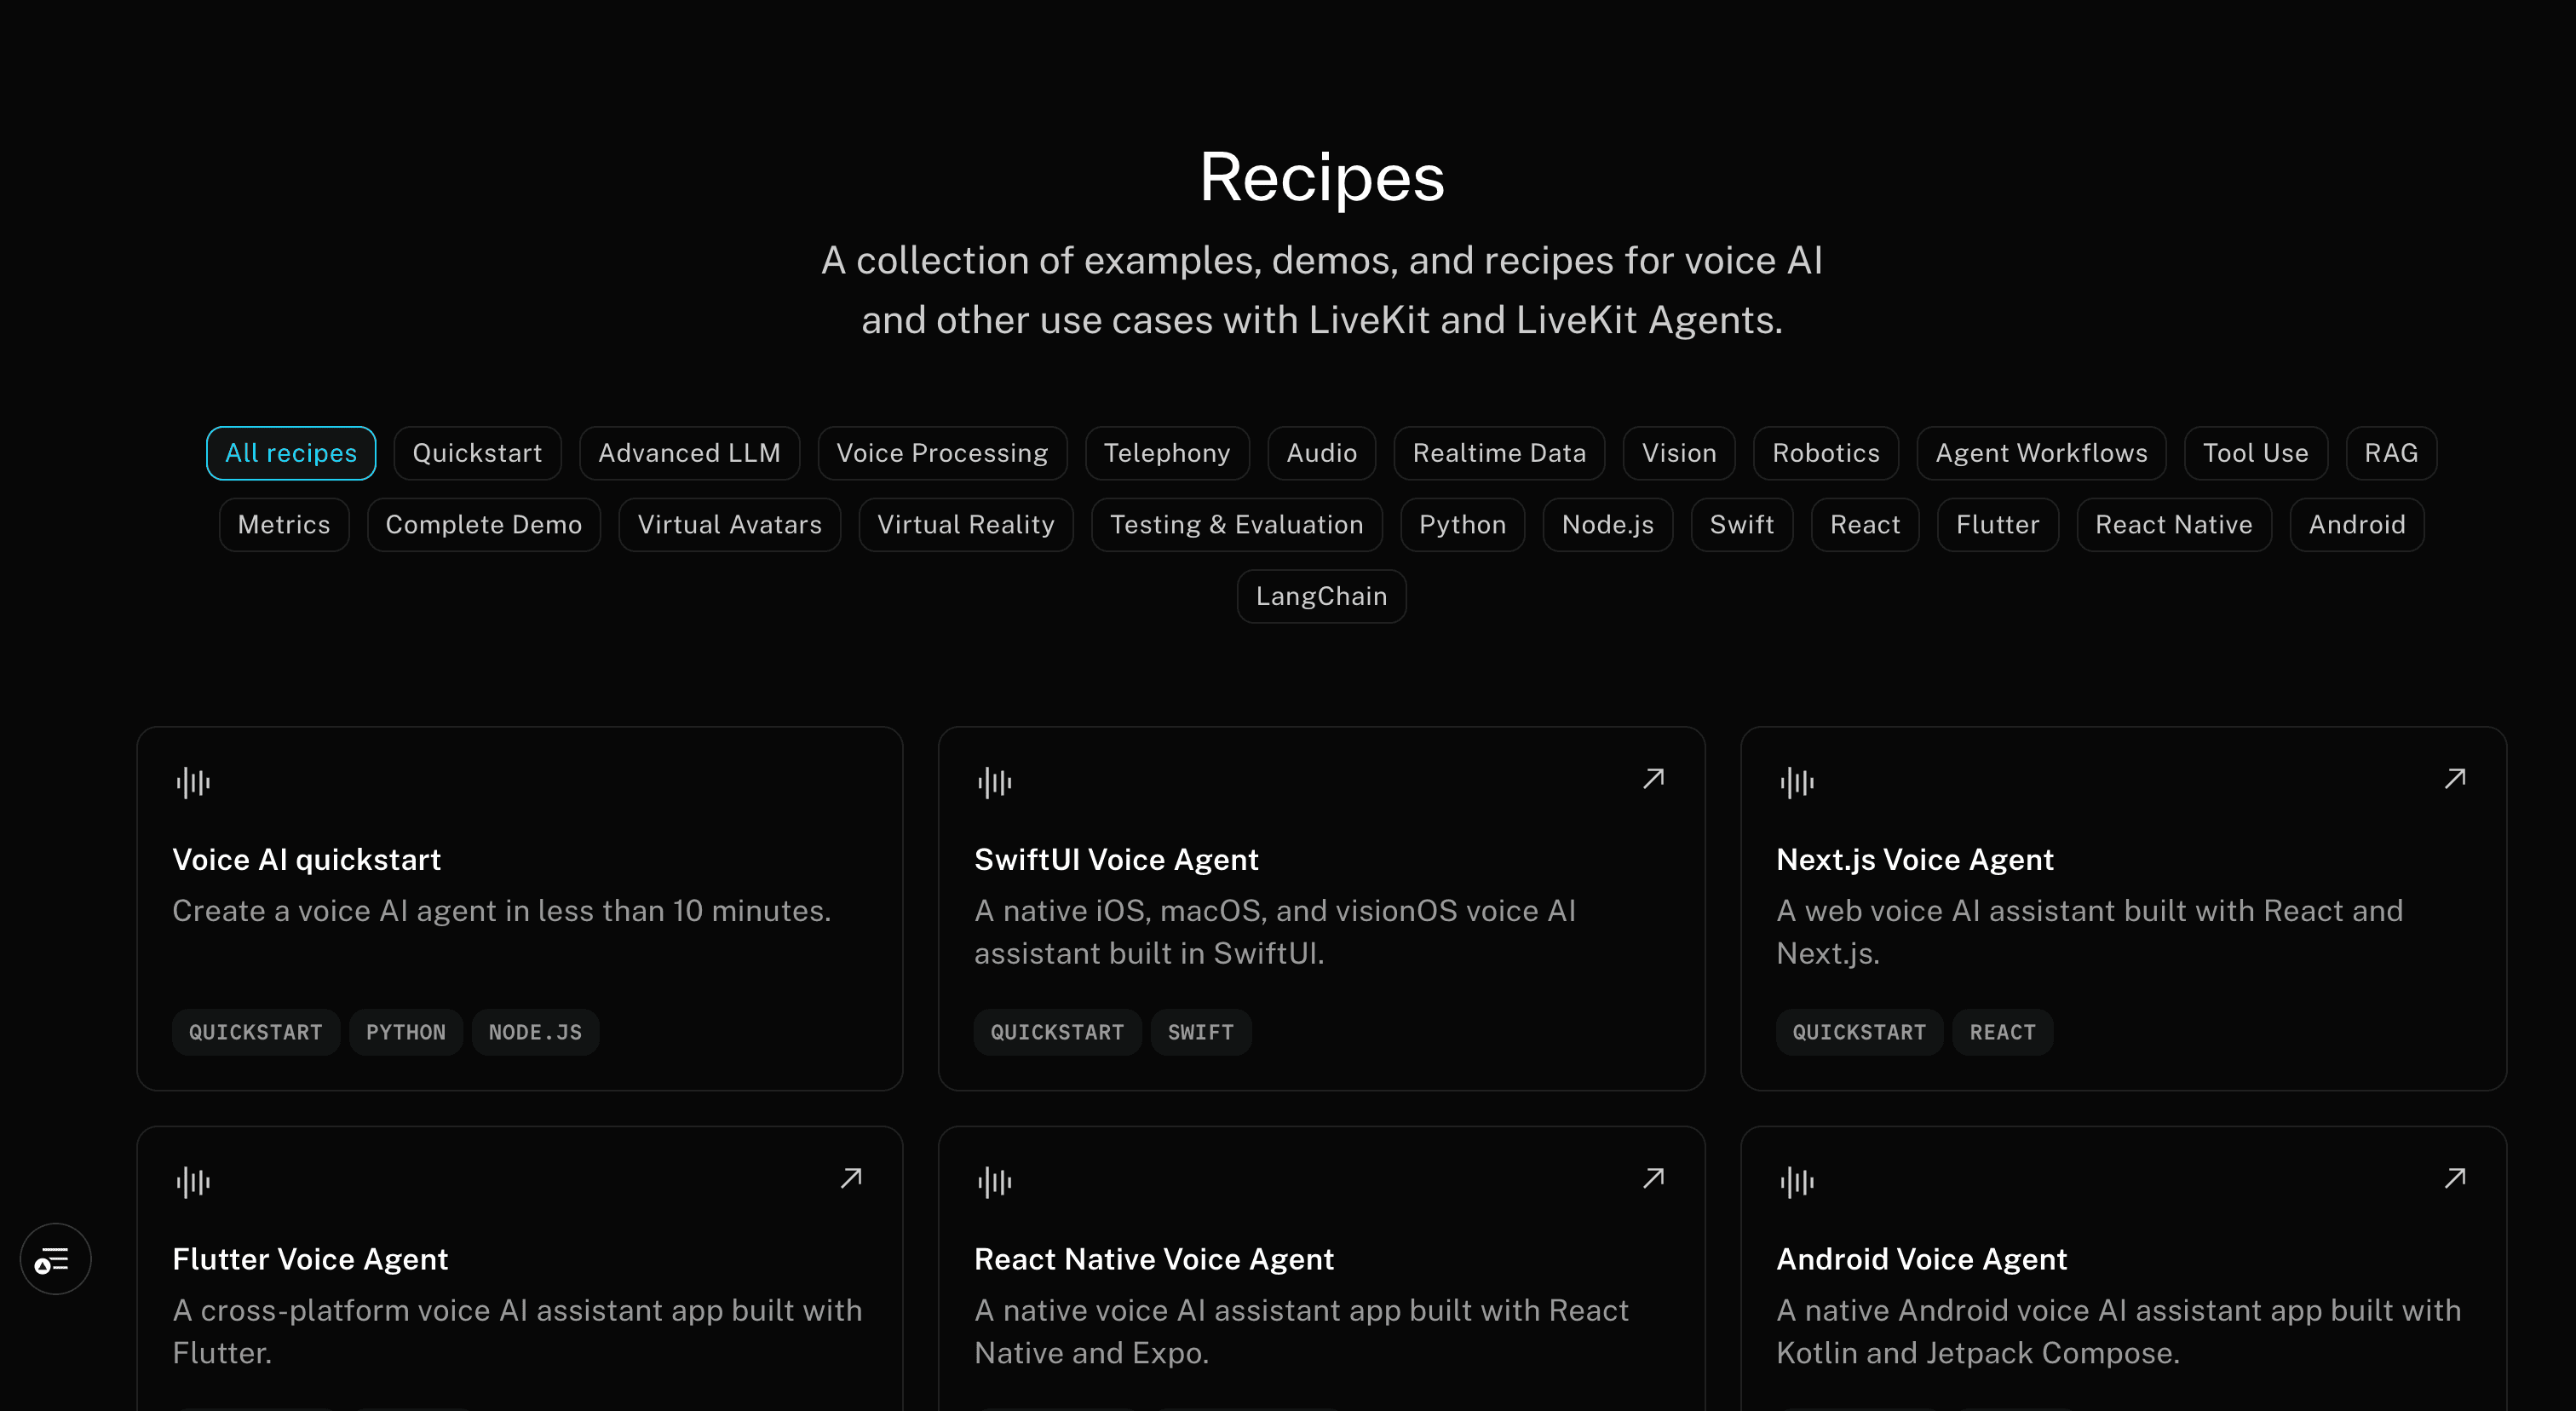Click the PYTHON tag on Voice AI quickstart
The height and width of the screenshot is (1411, 2576).
406,1032
